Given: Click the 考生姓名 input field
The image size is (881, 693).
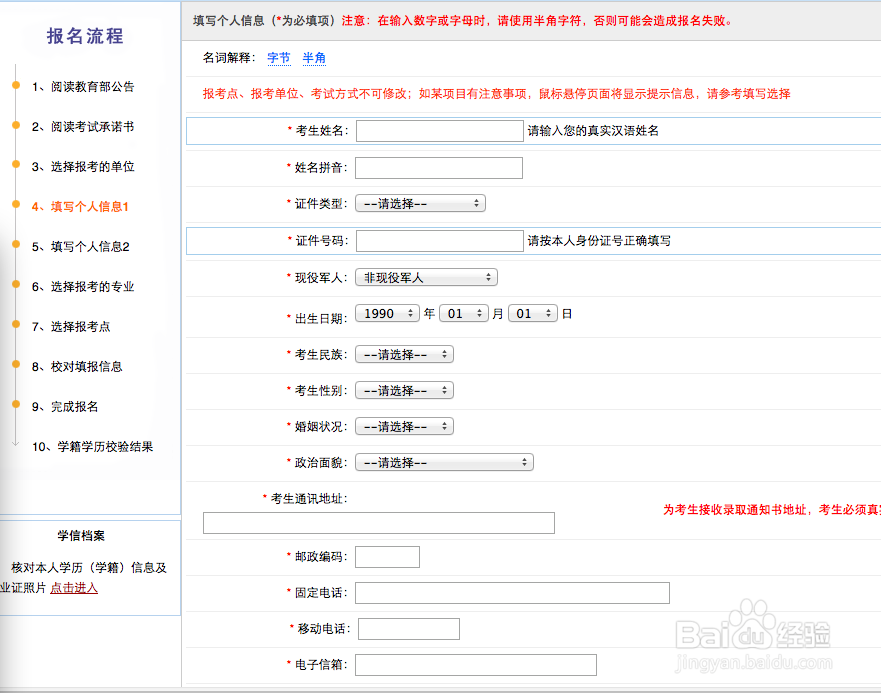Looking at the screenshot, I should 440,130.
